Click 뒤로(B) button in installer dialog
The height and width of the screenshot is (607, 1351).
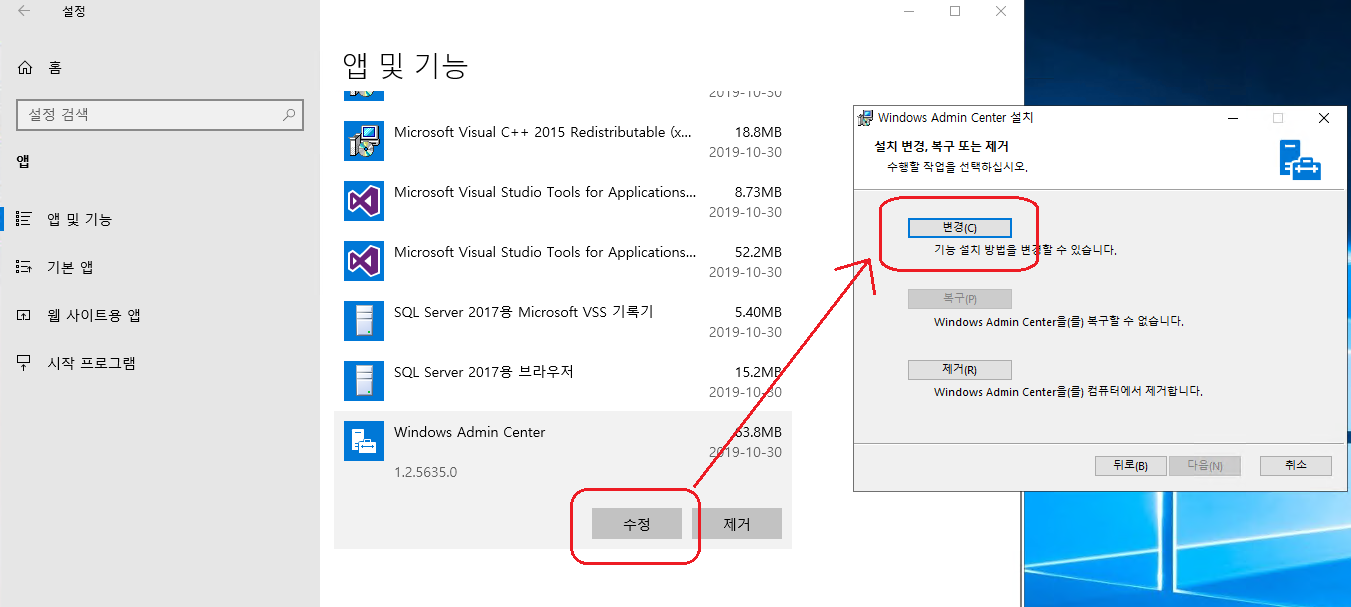(1133, 466)
